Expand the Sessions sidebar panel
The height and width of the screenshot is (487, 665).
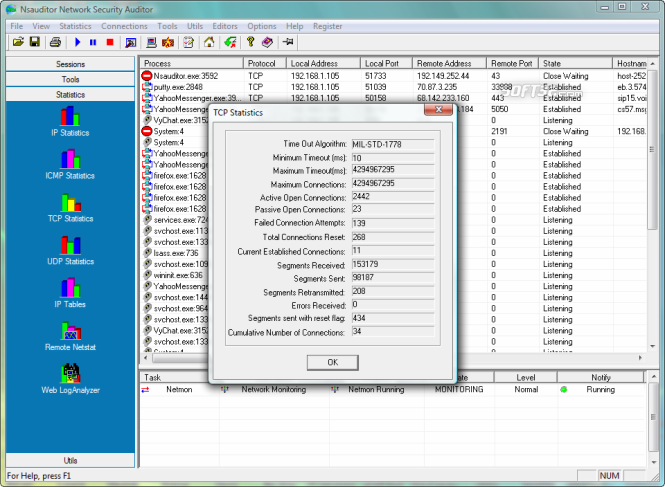70,64
